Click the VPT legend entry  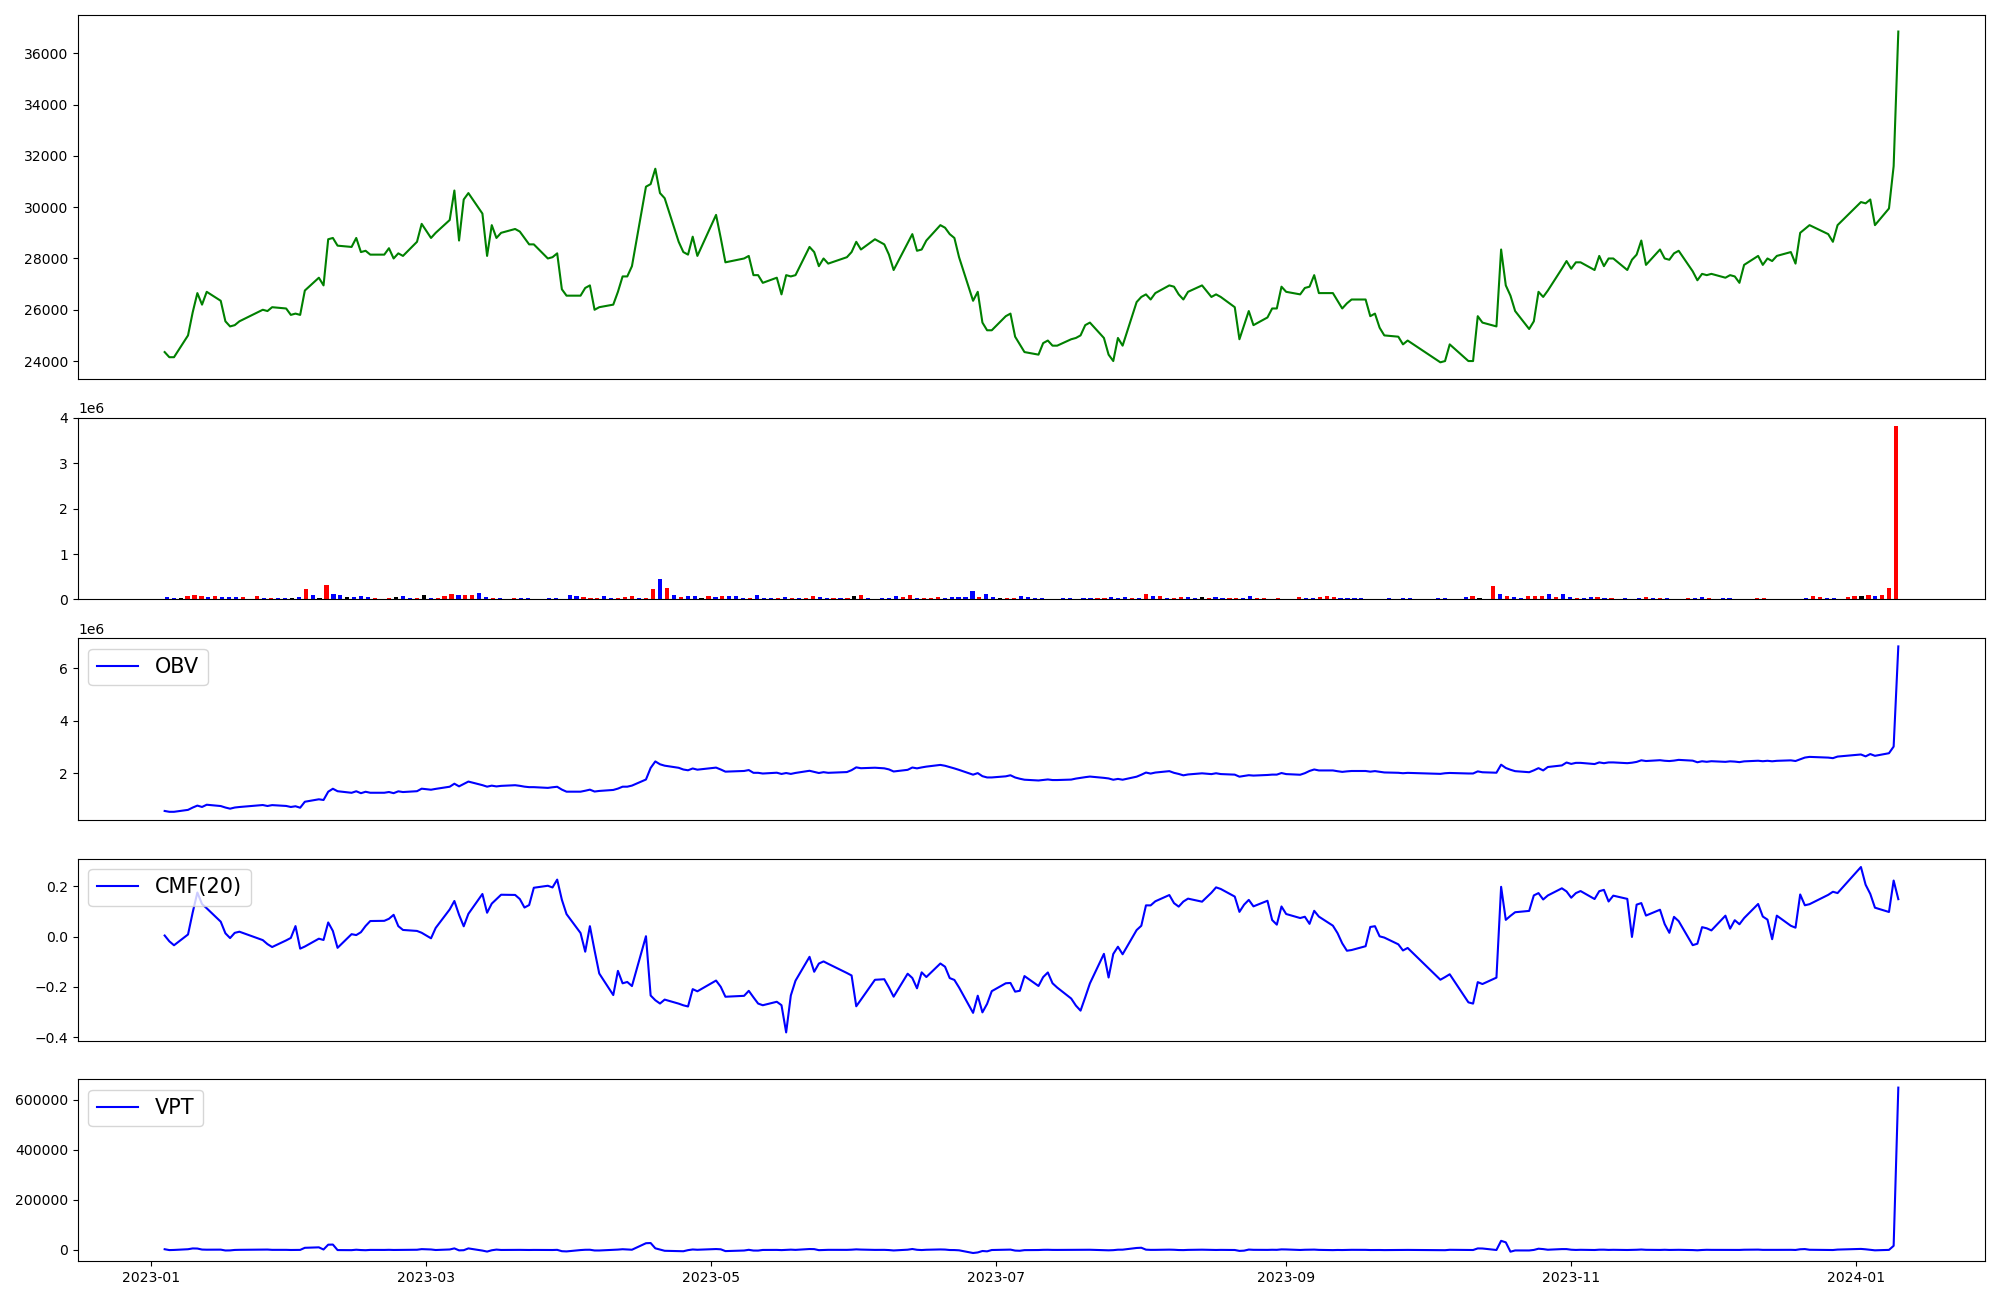click(173, 1108)
